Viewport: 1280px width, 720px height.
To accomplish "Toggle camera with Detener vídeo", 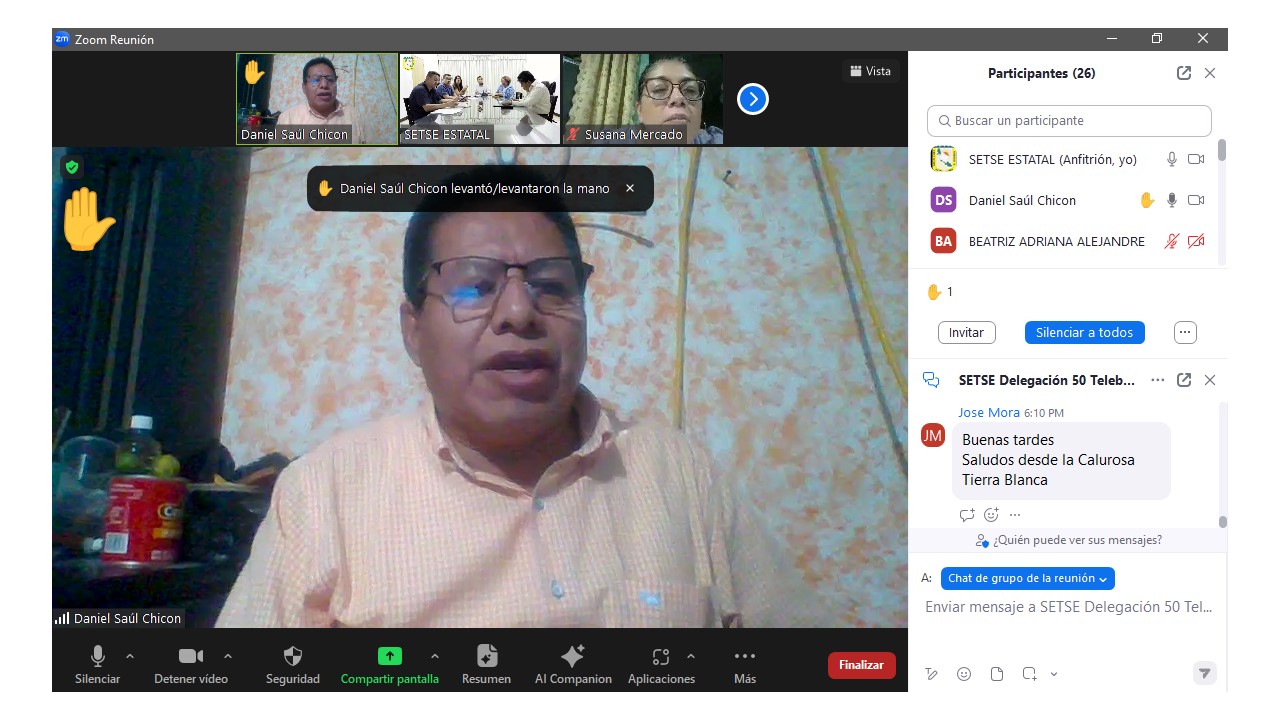I will (190, 657).
